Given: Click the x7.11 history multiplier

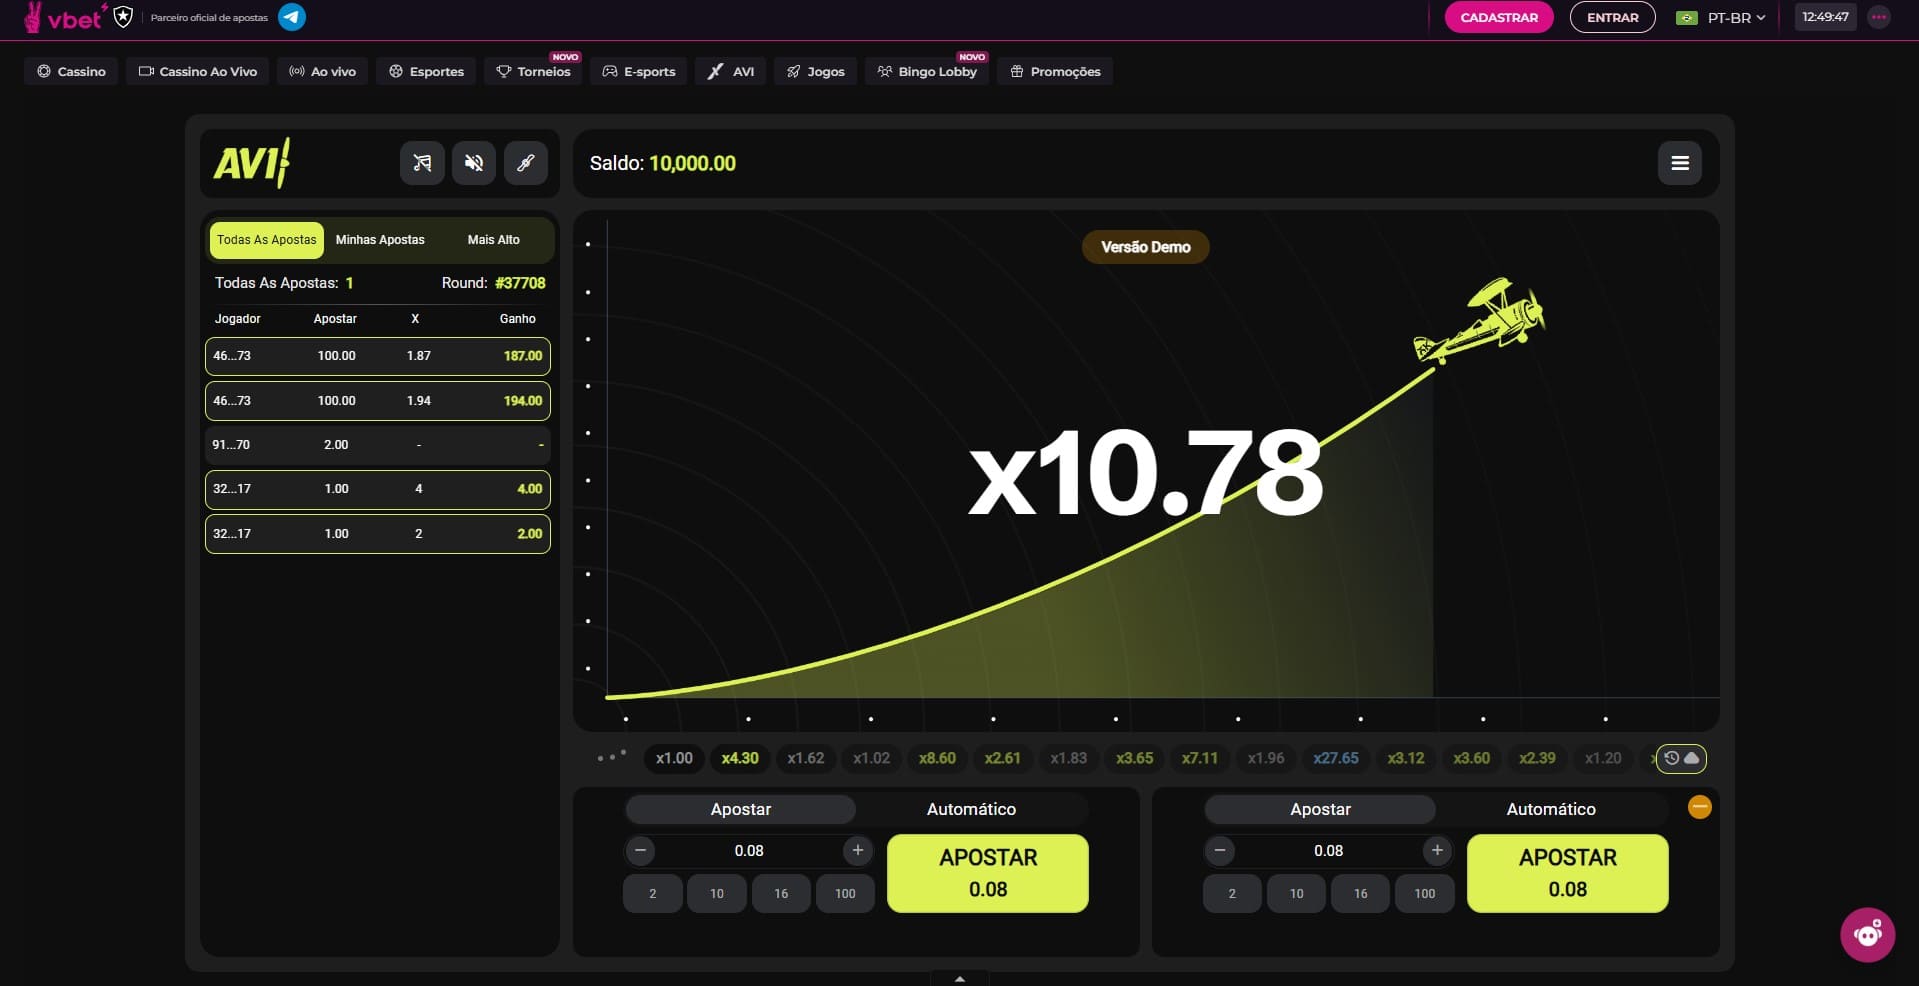Looking at the screenshot, I should 1200,758.
